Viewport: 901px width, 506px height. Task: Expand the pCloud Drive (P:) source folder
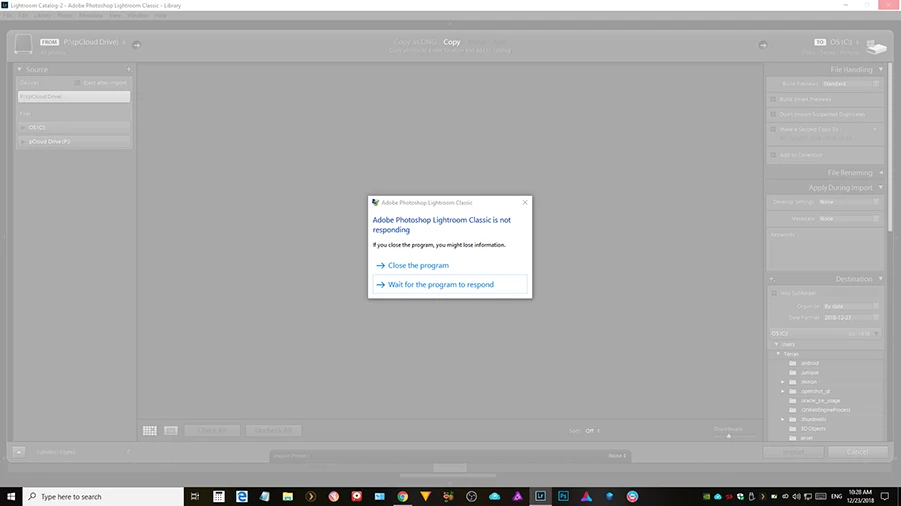click(23, 141)
